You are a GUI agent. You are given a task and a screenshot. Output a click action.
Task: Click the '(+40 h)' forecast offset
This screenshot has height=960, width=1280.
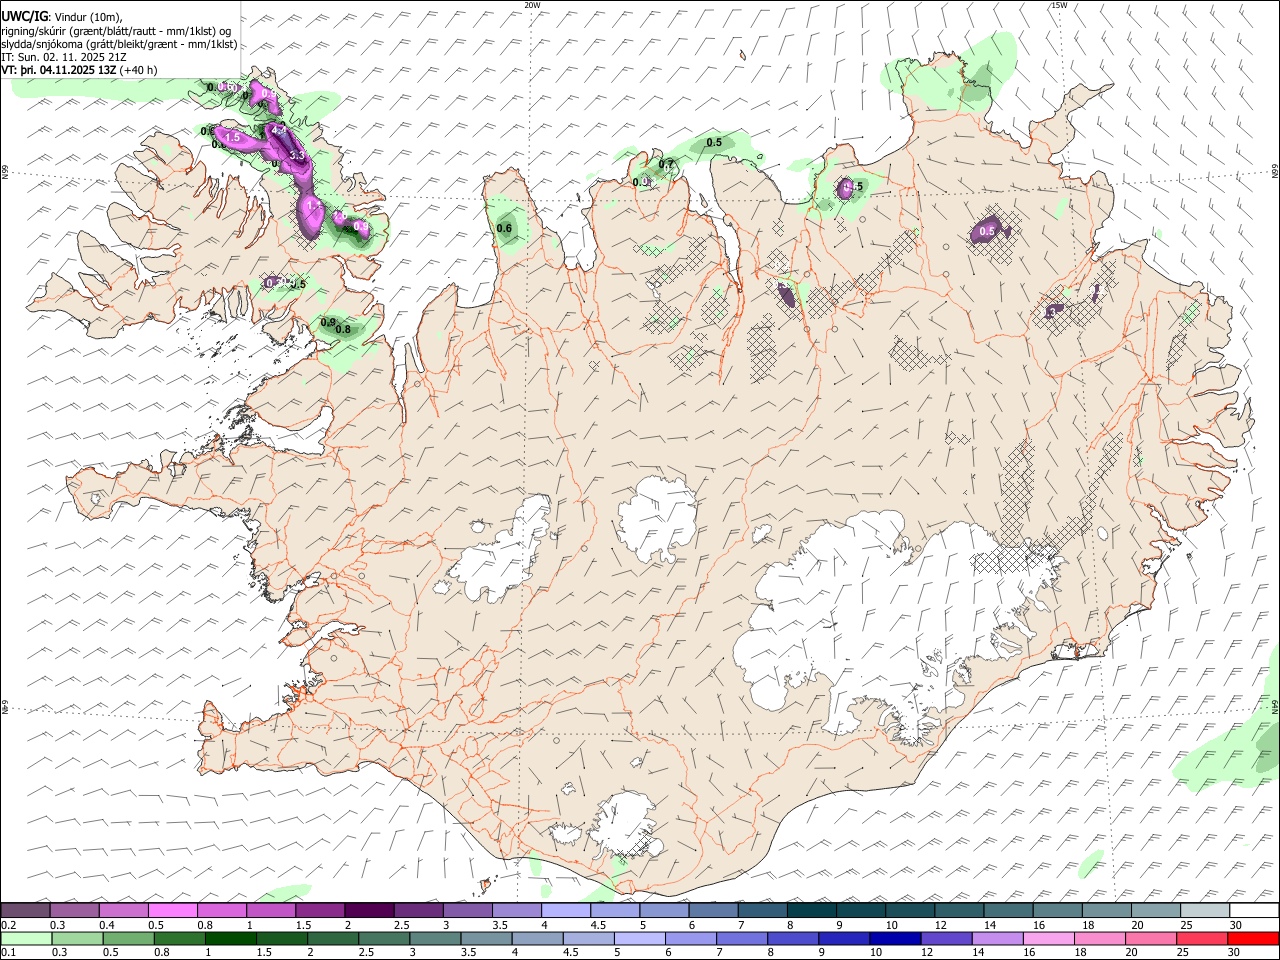[x=139, y=70]
